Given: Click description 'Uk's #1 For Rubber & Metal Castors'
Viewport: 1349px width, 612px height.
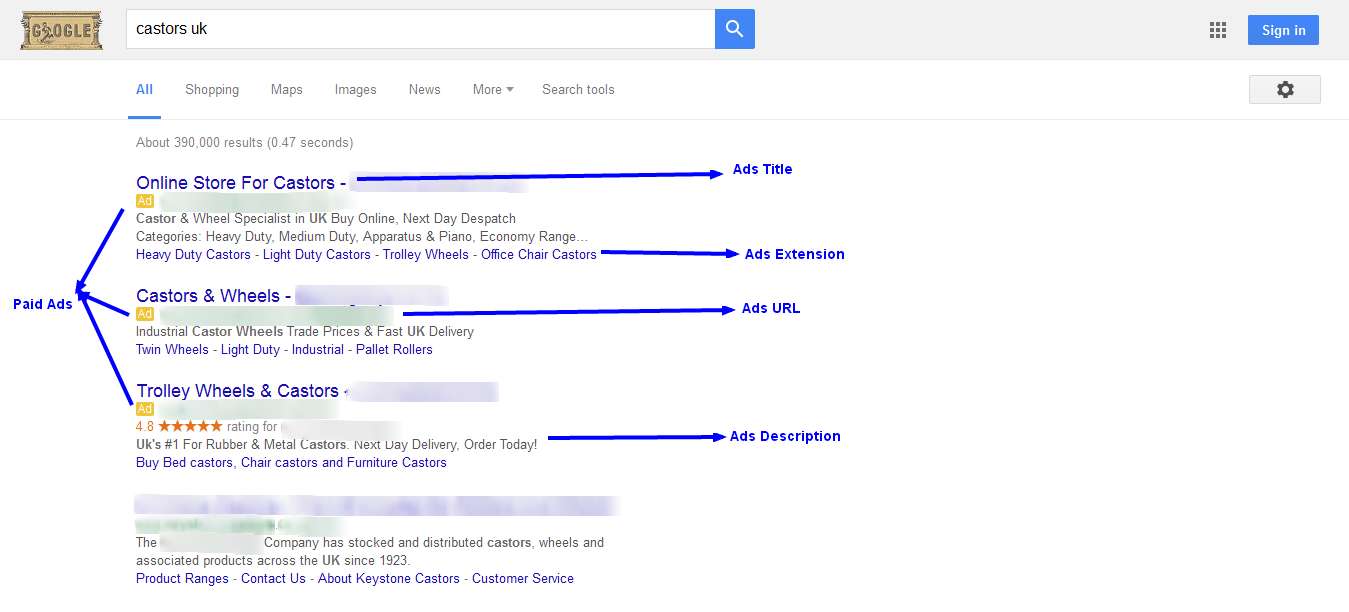Looking at the screenshot, I should click(x=241, y=445).
